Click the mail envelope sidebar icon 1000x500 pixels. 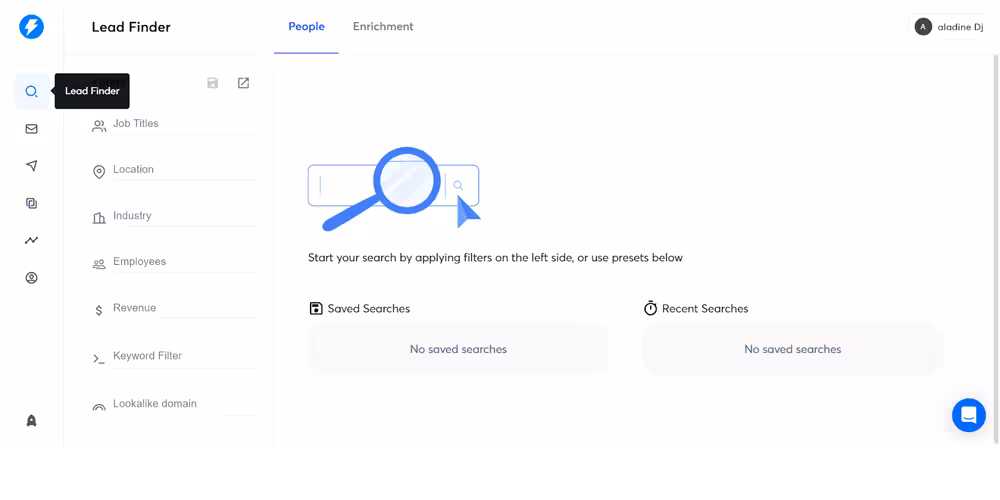click(x=32, y=129)
